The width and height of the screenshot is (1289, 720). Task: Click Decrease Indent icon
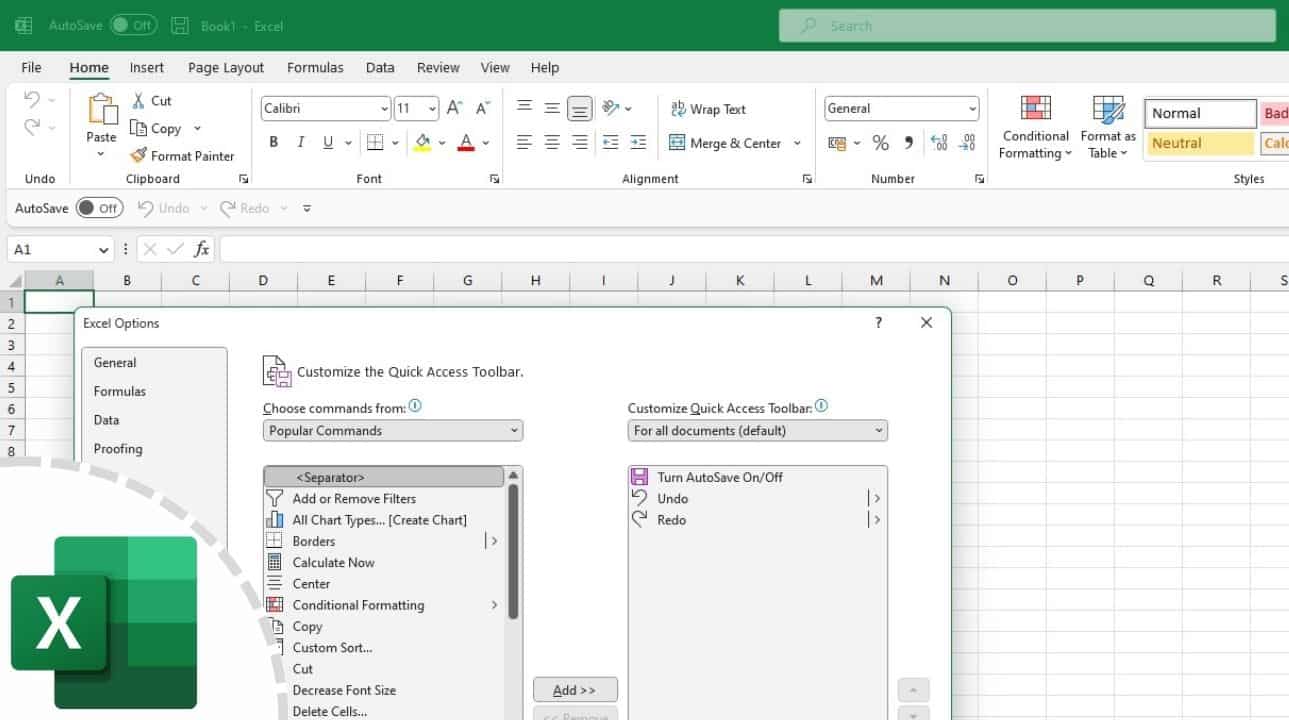610,143
